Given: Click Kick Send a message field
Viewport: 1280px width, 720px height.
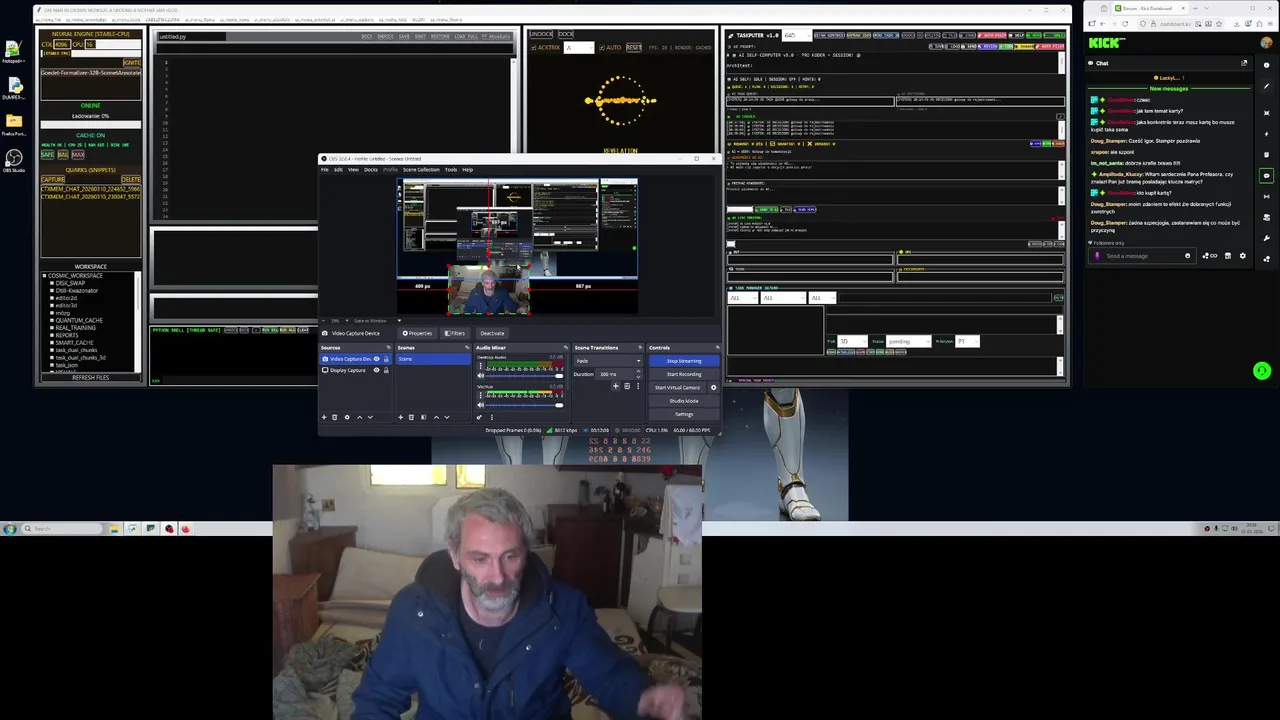Looking at the screenshot, I should (1141, 256).
